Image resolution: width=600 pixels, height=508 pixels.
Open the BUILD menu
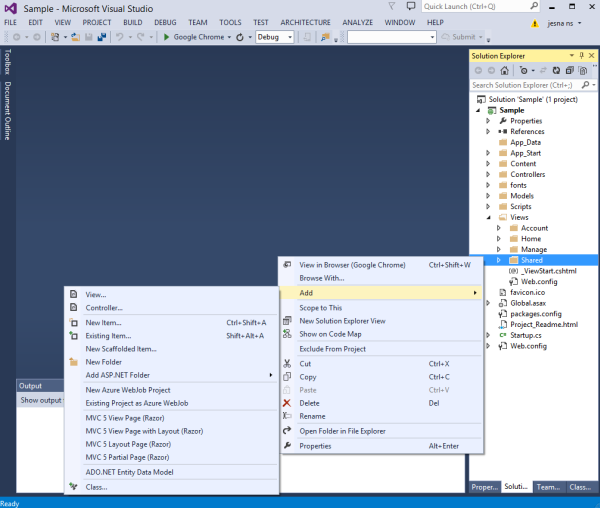[x=132, y=23]
